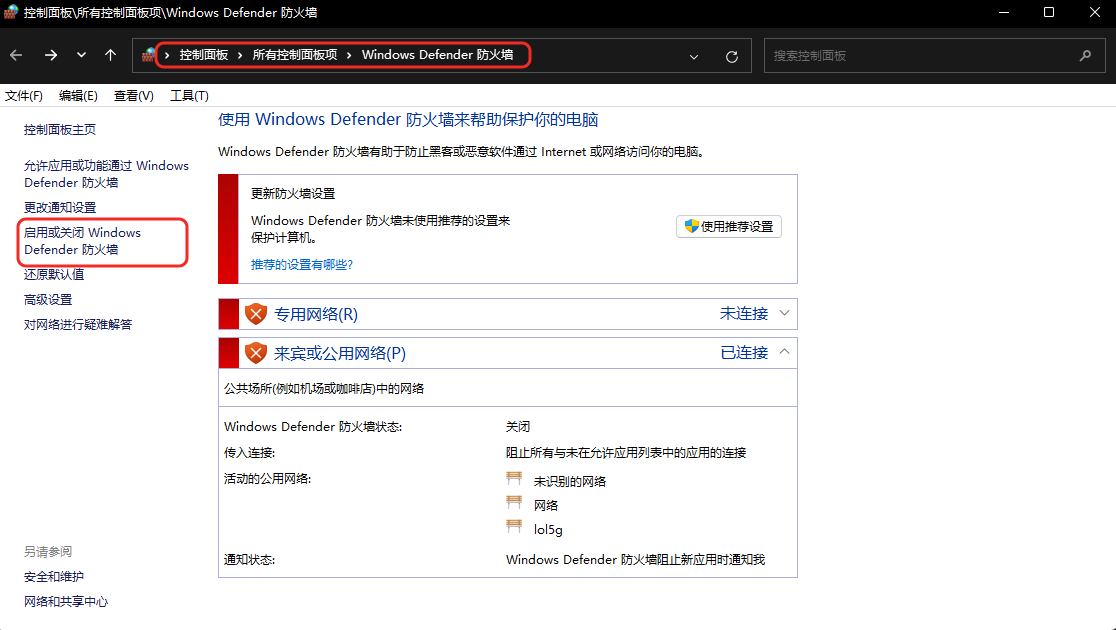Click the 已连接 status text
Image resolution: width=1116 pixels, height=630 pixels.
[744, 353]
